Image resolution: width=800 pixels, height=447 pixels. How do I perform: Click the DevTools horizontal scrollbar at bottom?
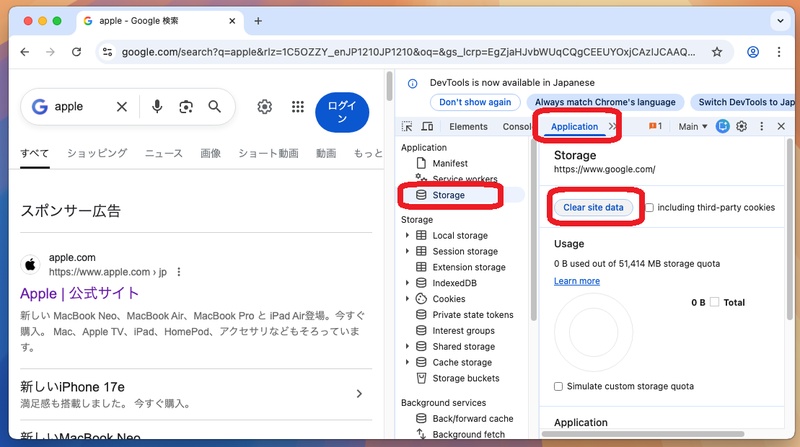click(643, 434)
